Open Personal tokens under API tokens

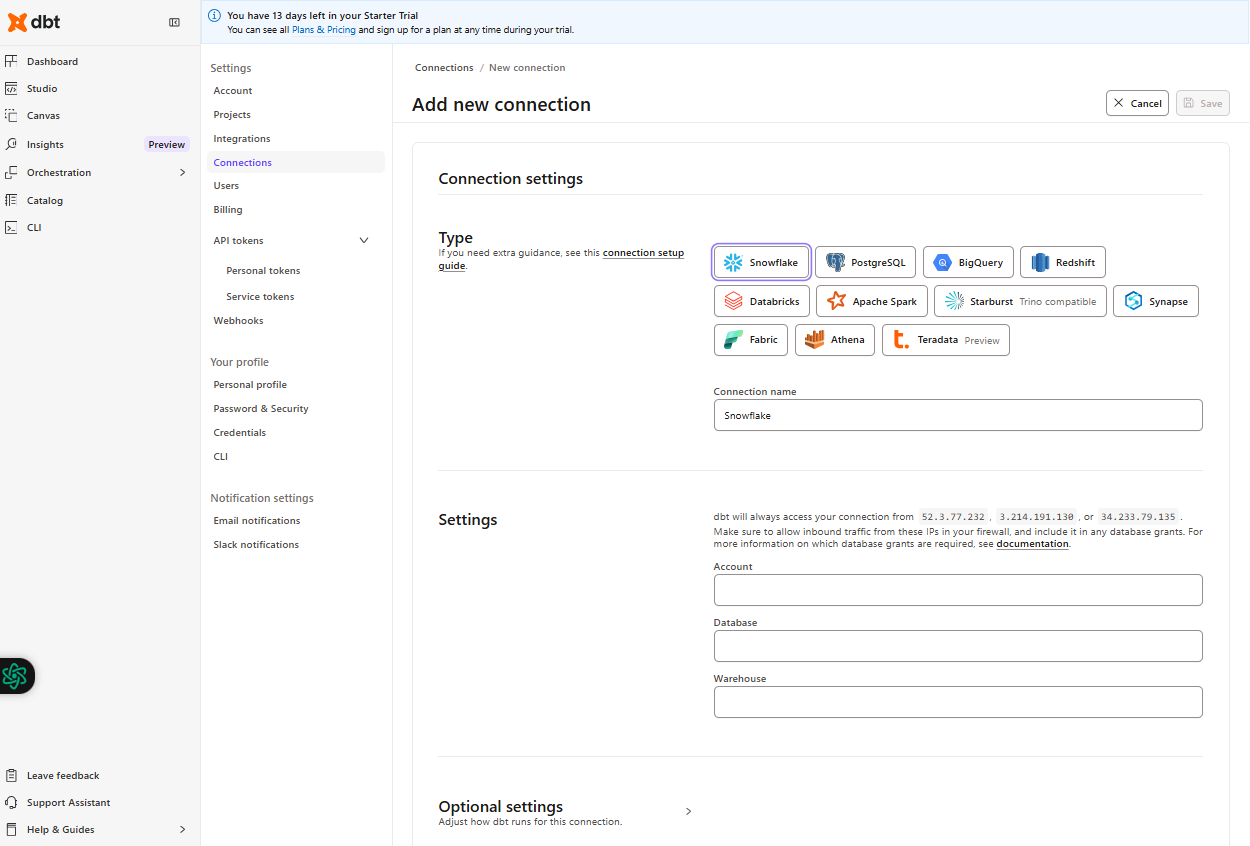263,270
